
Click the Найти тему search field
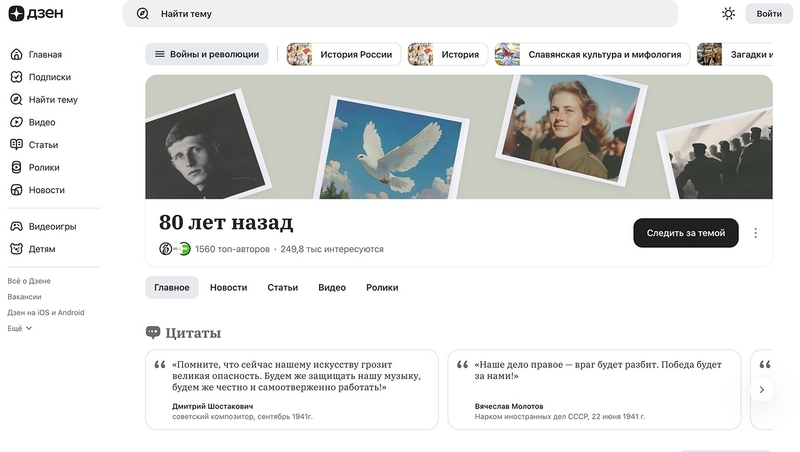click(400, 14)
